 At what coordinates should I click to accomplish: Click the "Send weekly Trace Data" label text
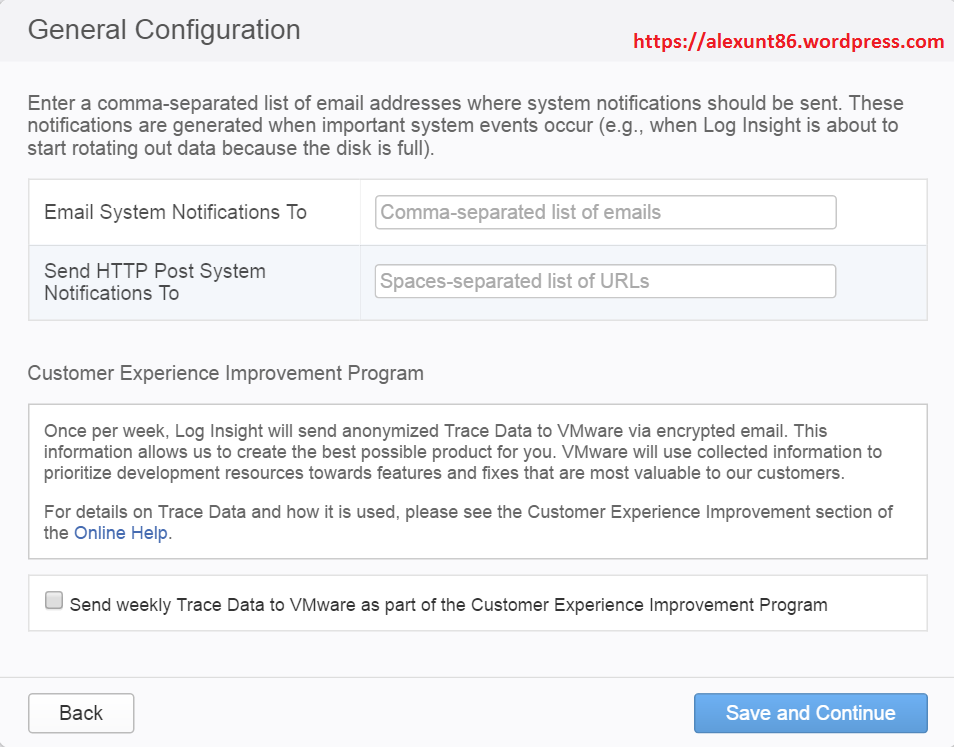coord(448,604)
